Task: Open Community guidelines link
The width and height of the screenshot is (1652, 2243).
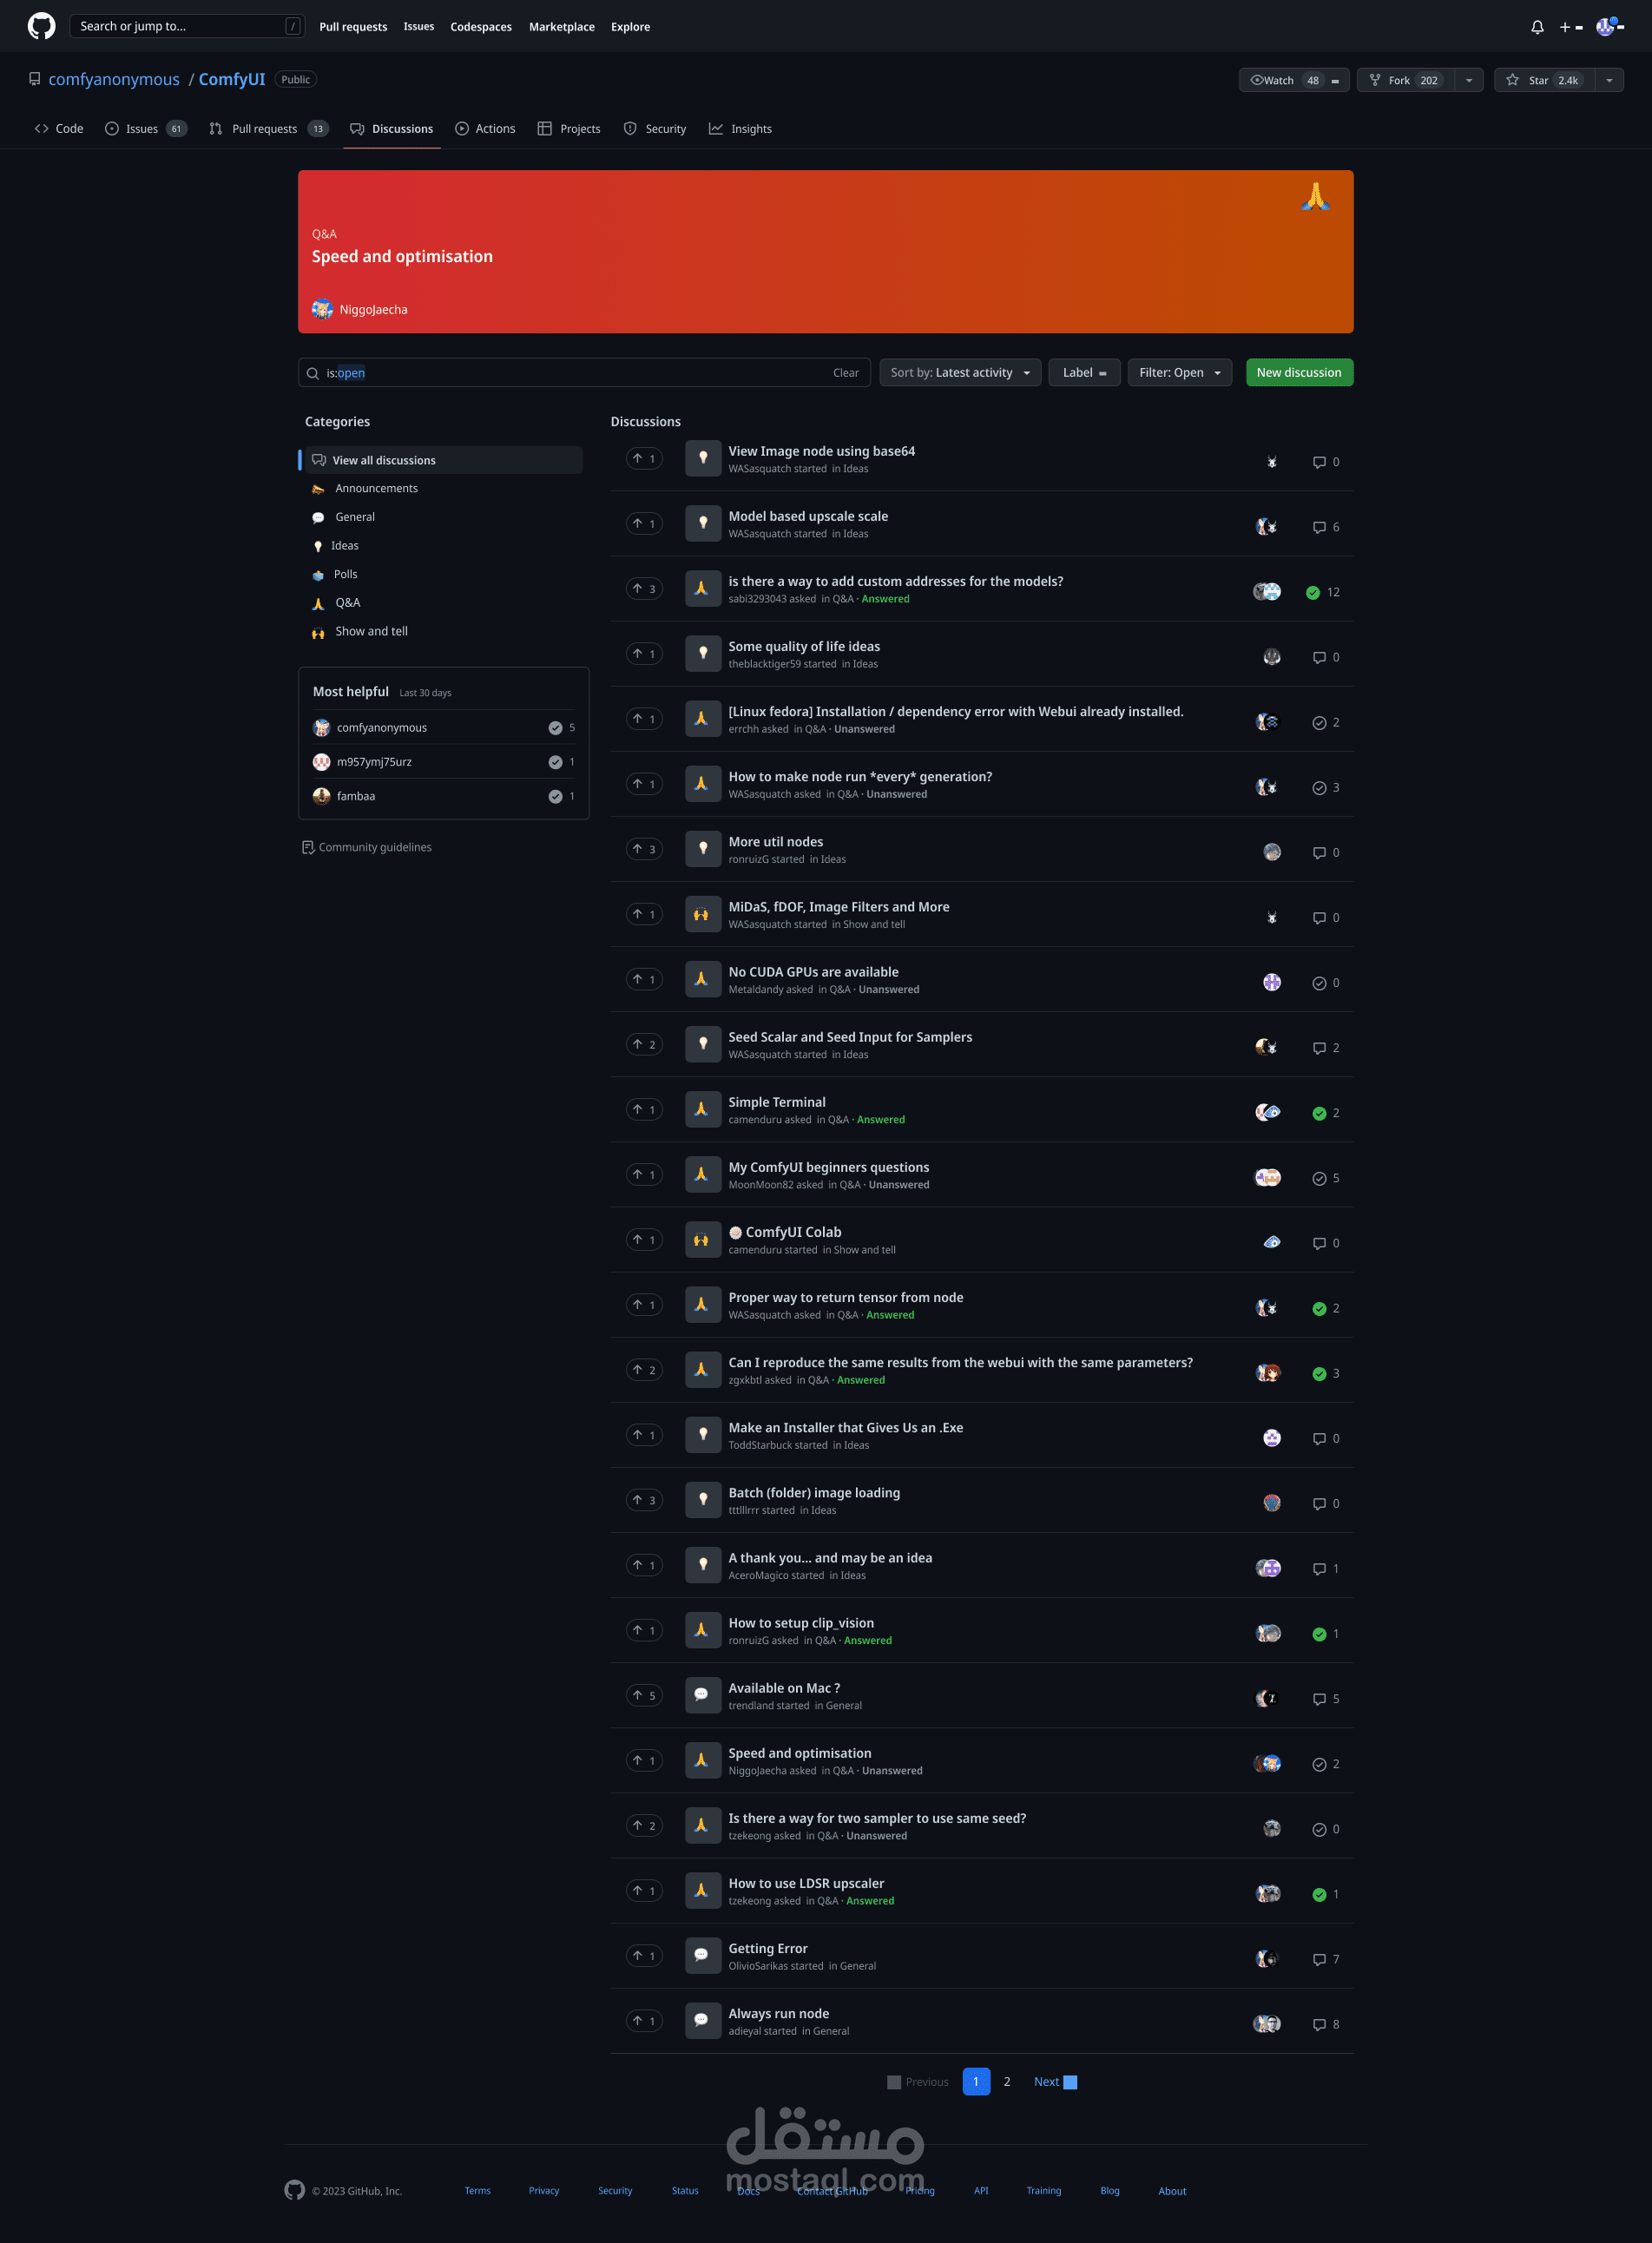Action: click(x=367, y=847)
